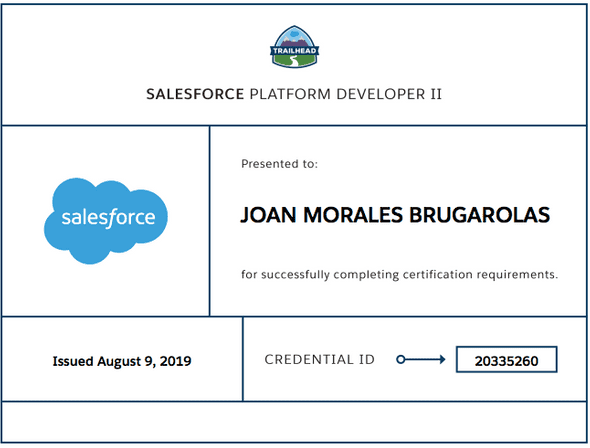Viewport: 590px width, 448px height.
Task: Click the name JOAN MORALES BRUGAROLAS
Action: coord(395,215)
